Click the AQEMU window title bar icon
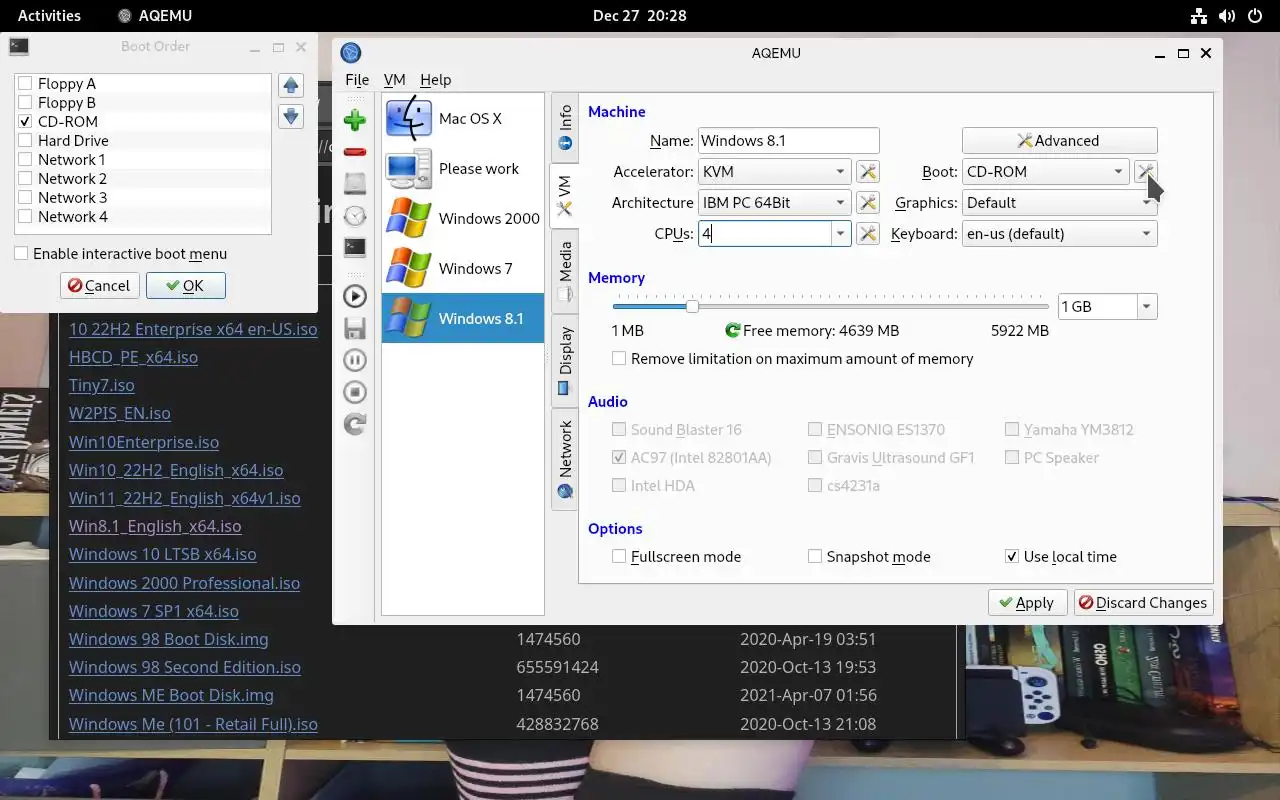The height and width of the screenshot is (800, 1280). pyautogui.click(x=351, y=53)
